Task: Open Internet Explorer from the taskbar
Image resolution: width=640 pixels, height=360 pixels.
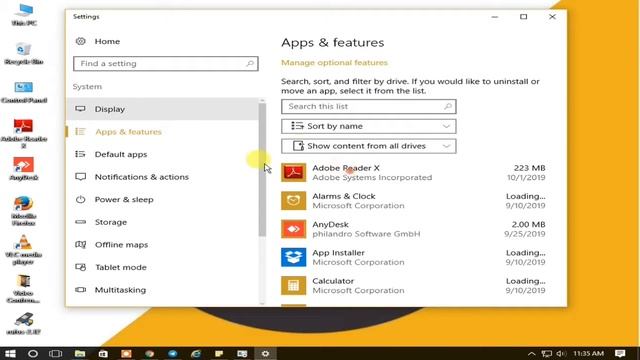Action: coord(196,353)
